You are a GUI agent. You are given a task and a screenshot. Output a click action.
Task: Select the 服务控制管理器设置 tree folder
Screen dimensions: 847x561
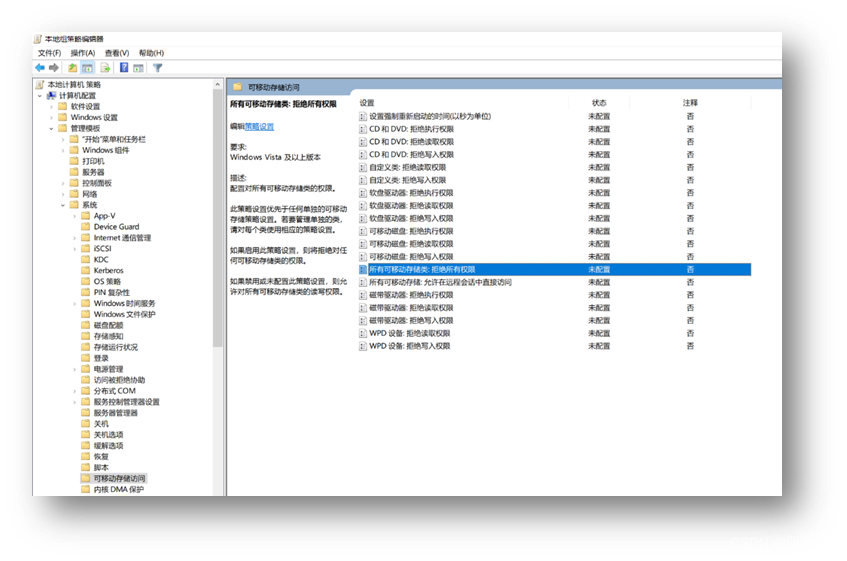(126, 402)
